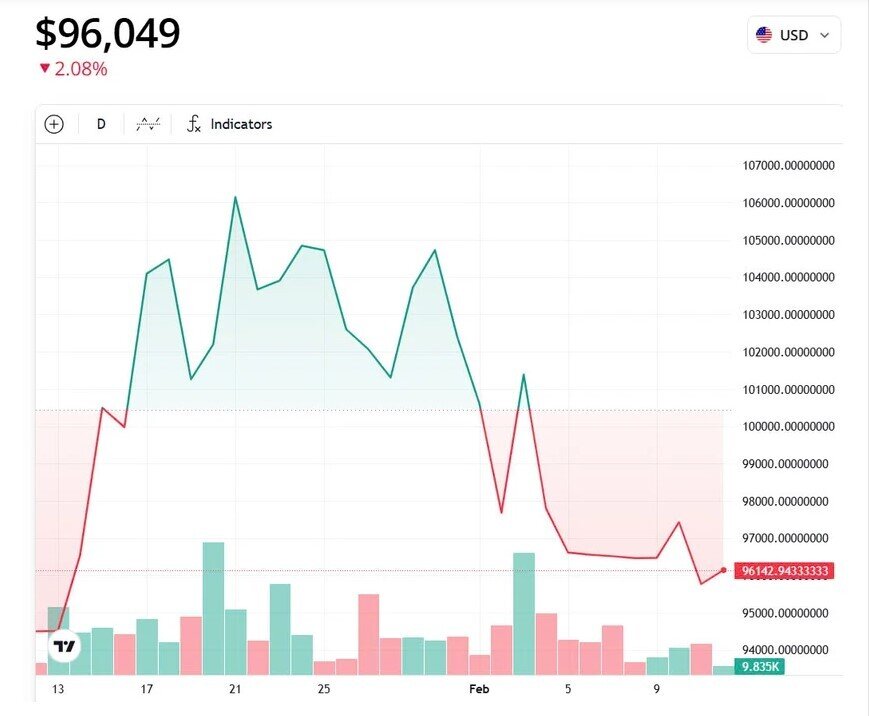Click the fx icon beside Indicators
Image resolution: width=869 pixels, height=716 pixels.
[x=193, y=124]
